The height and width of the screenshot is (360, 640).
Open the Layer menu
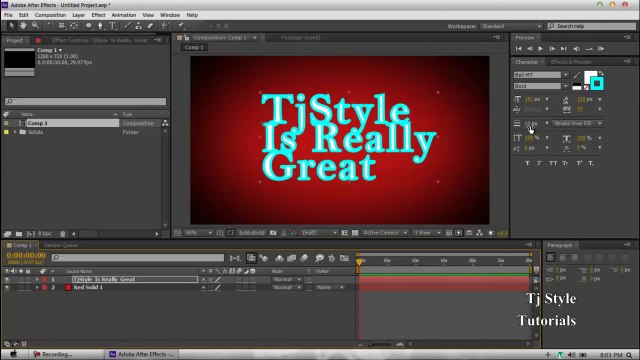[x=78, y=15]
